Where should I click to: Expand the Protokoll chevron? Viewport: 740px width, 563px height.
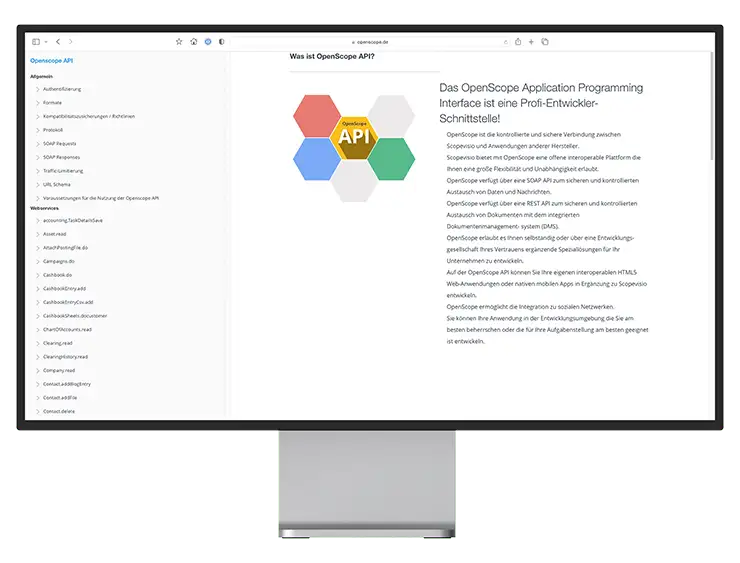pos(38,130)
